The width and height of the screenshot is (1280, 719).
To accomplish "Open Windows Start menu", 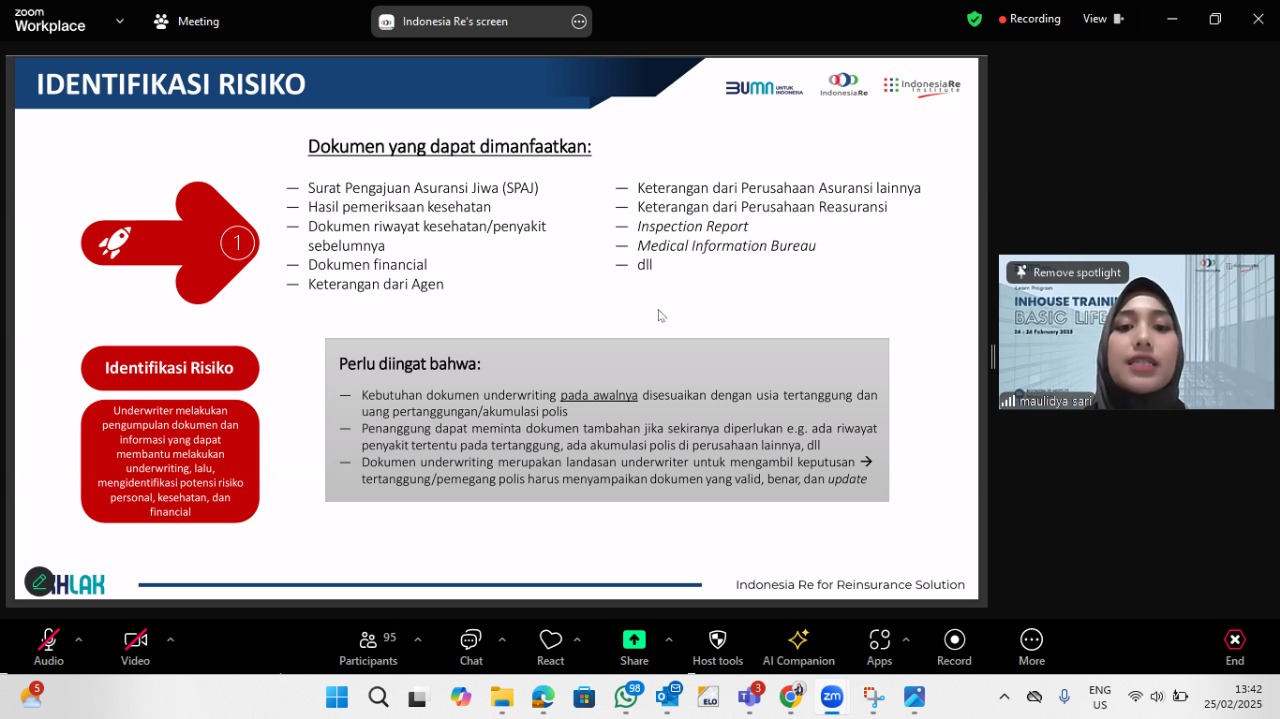I will pyautogui.click(x=337, y=697).
